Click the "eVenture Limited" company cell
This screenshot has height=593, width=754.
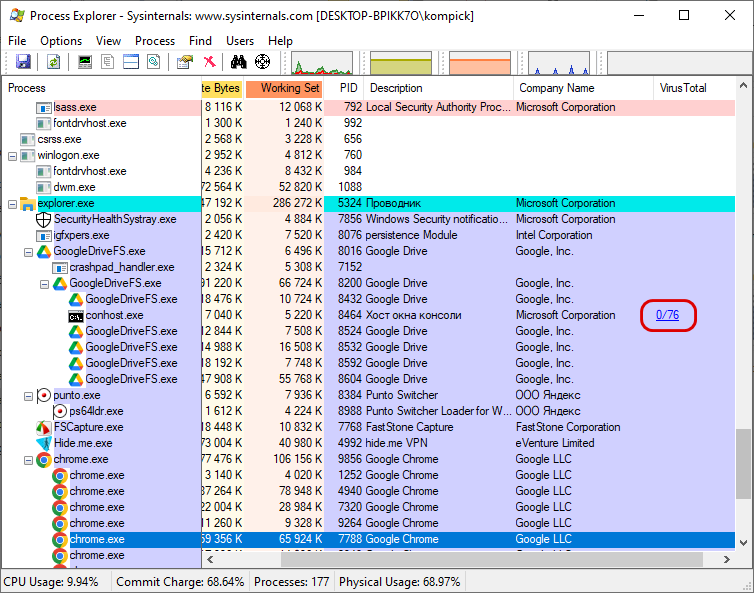pos(555,443)
